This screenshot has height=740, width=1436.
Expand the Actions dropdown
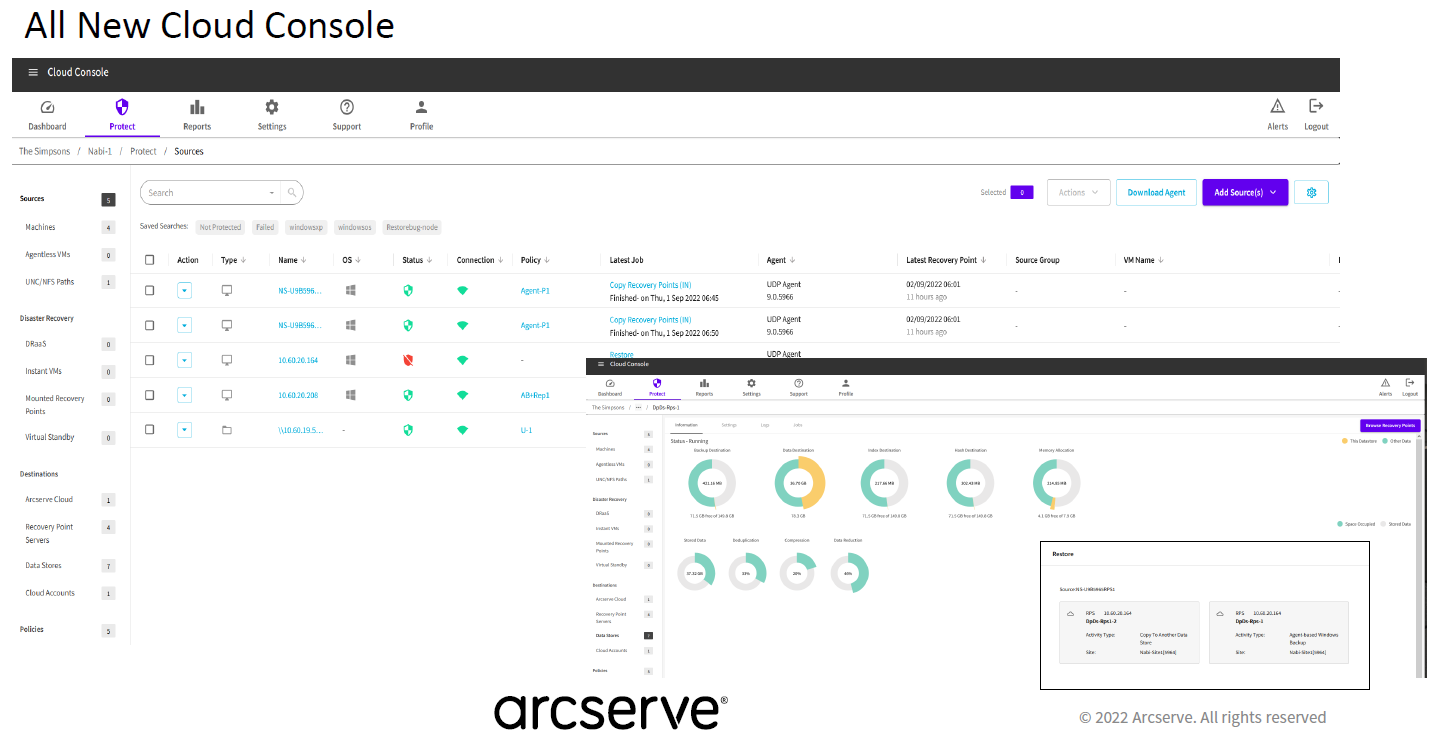(1078, 192)
